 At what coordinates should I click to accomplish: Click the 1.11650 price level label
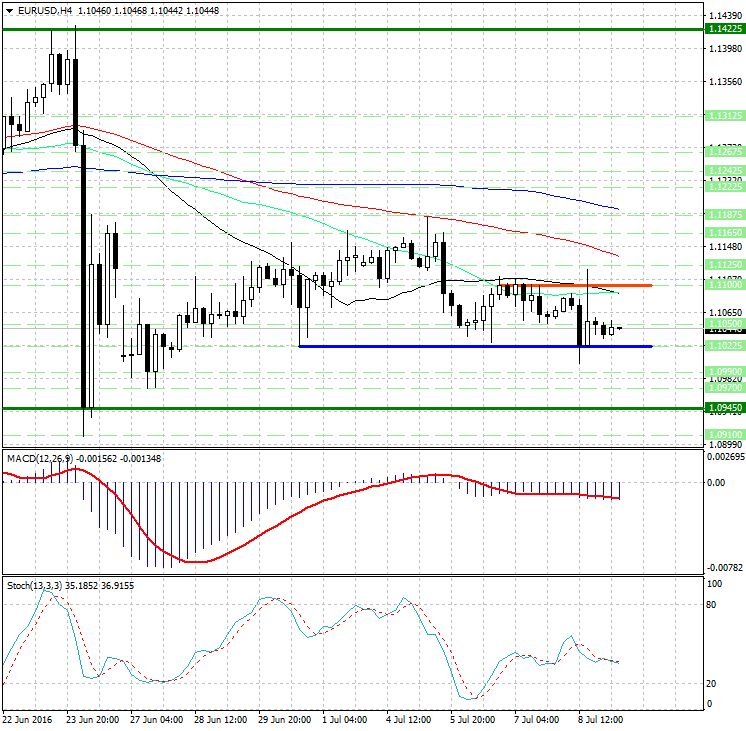coord(725,233)
